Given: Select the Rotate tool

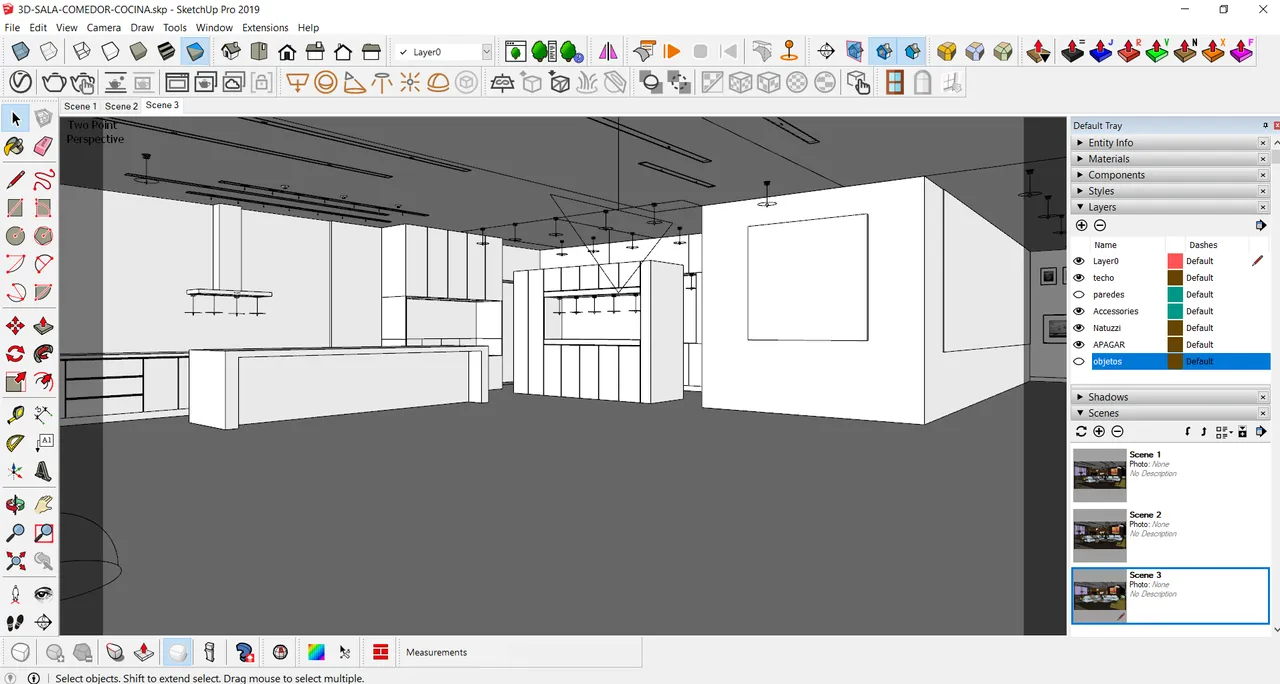Looking at the screenshot, I should [16, 354].
